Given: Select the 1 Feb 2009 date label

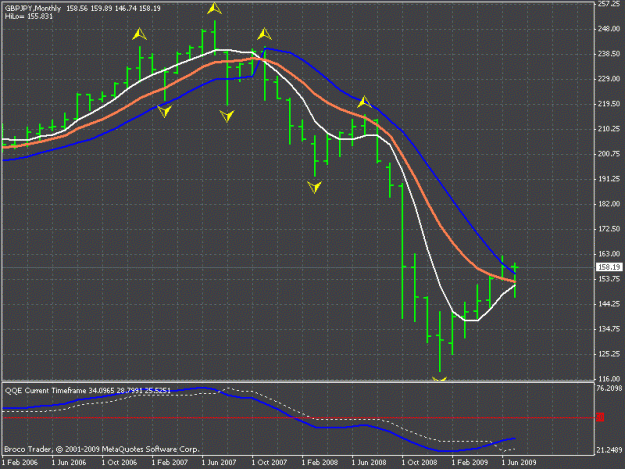Looking at the screenshot, I should tap(470, 462).
